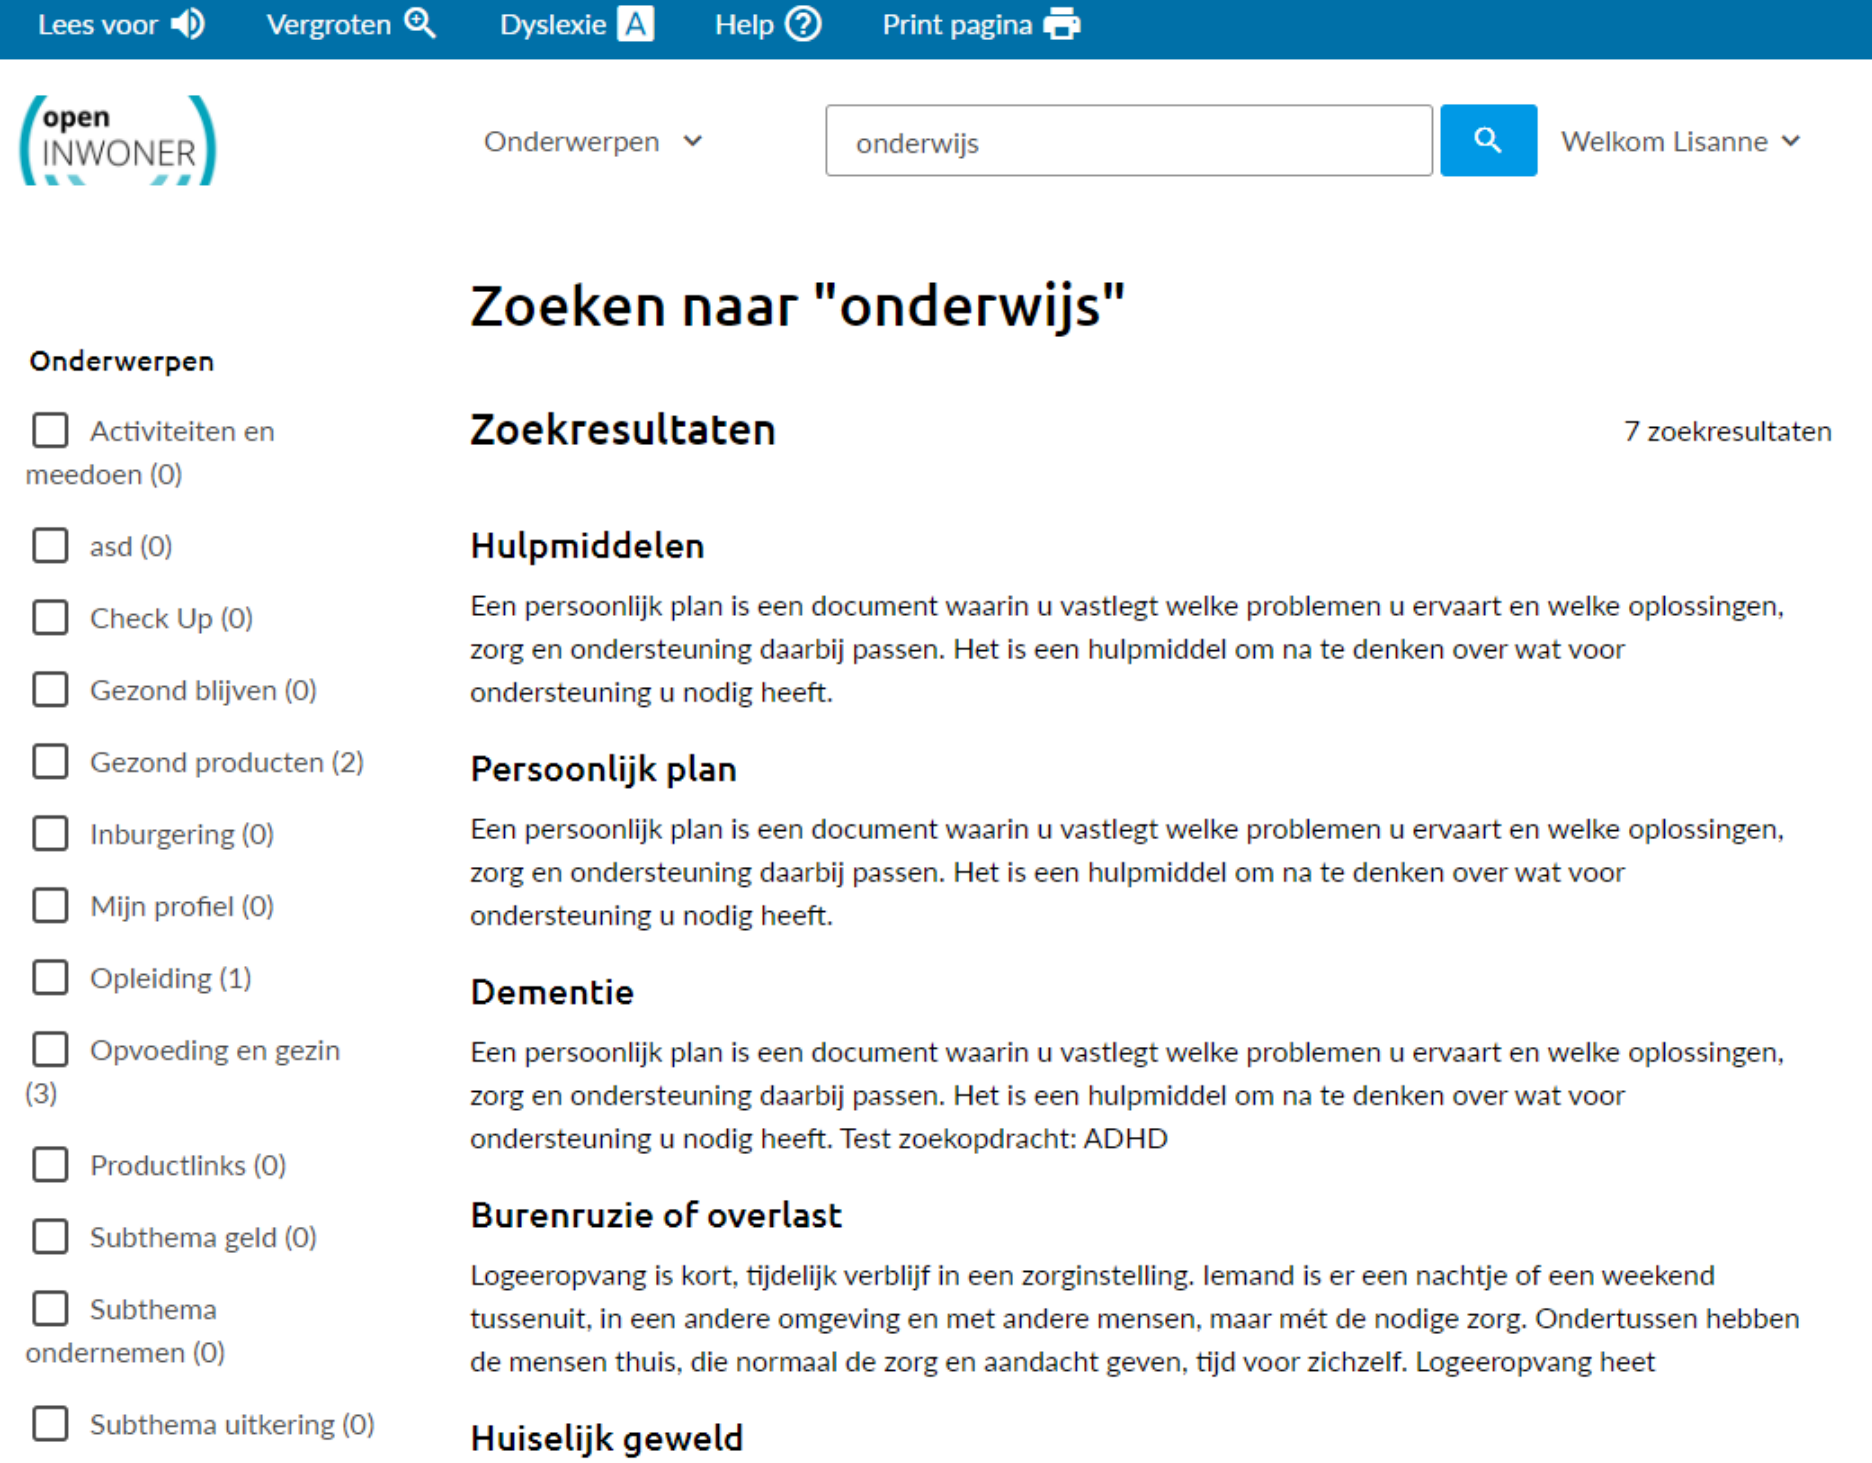Click the speaker icon beside Lees voor
The image size is (1872, 1463).
188,24
